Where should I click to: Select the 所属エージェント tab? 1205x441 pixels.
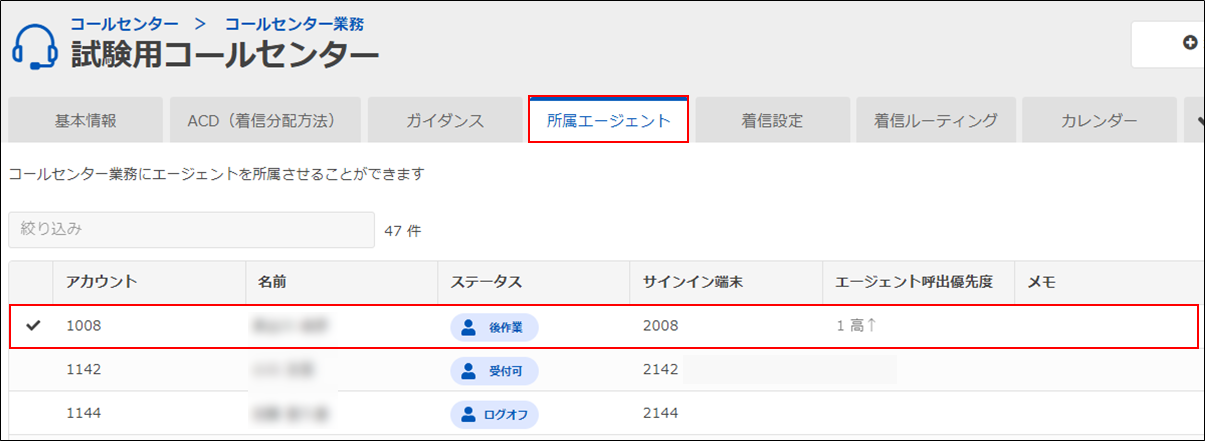[x=608, y=121]
